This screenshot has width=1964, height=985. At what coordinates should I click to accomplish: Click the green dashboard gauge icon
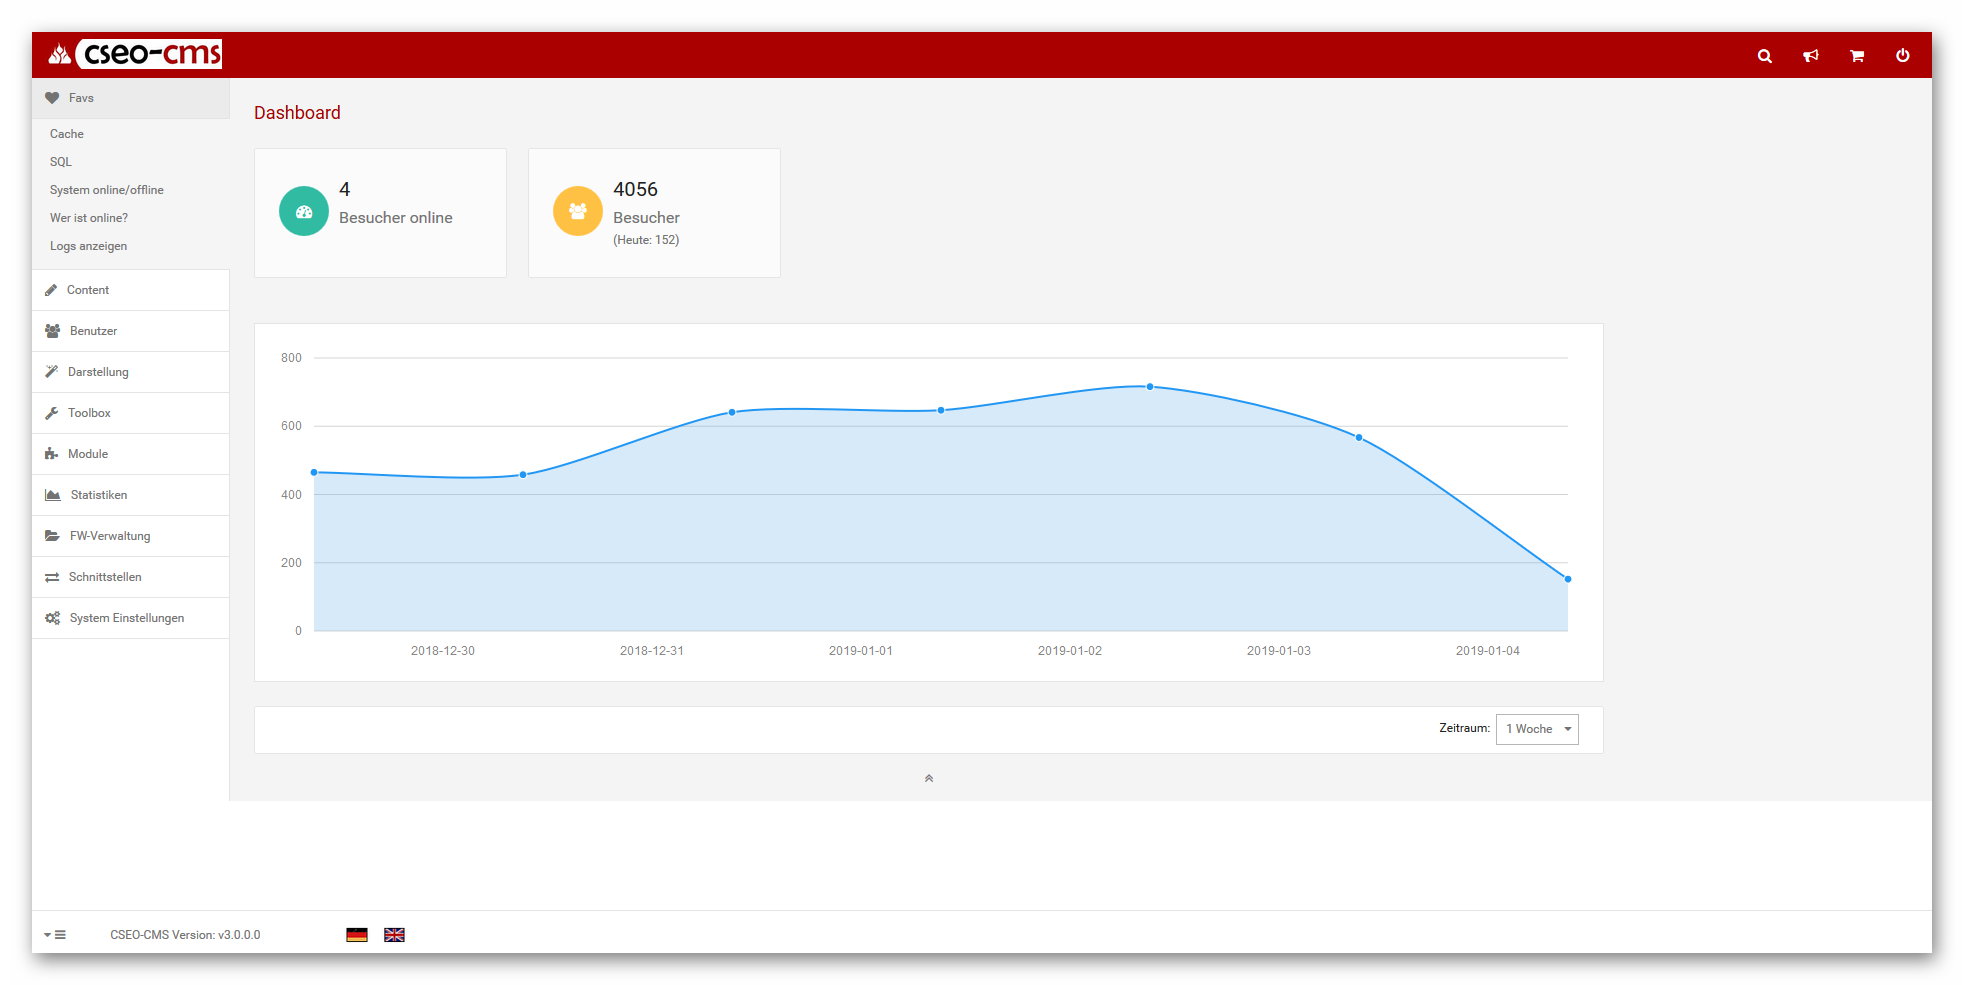coord(304,211)
